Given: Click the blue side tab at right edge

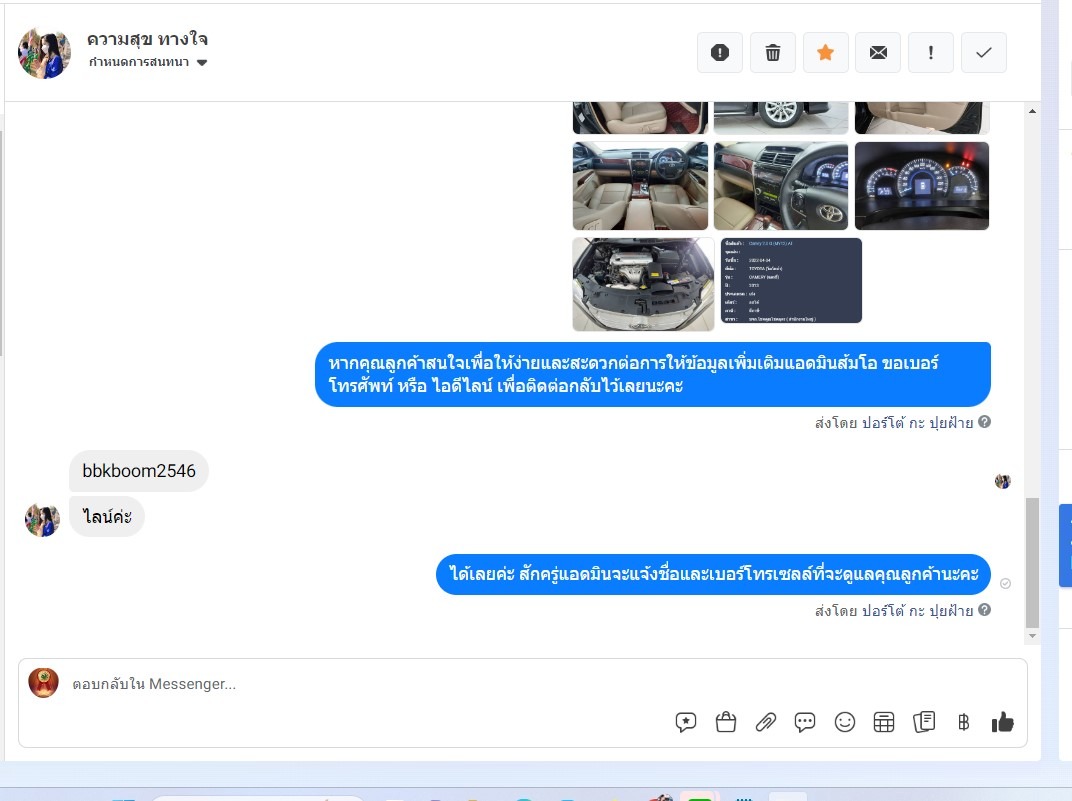Looking at the screenshot, I should pos(1065,545).
